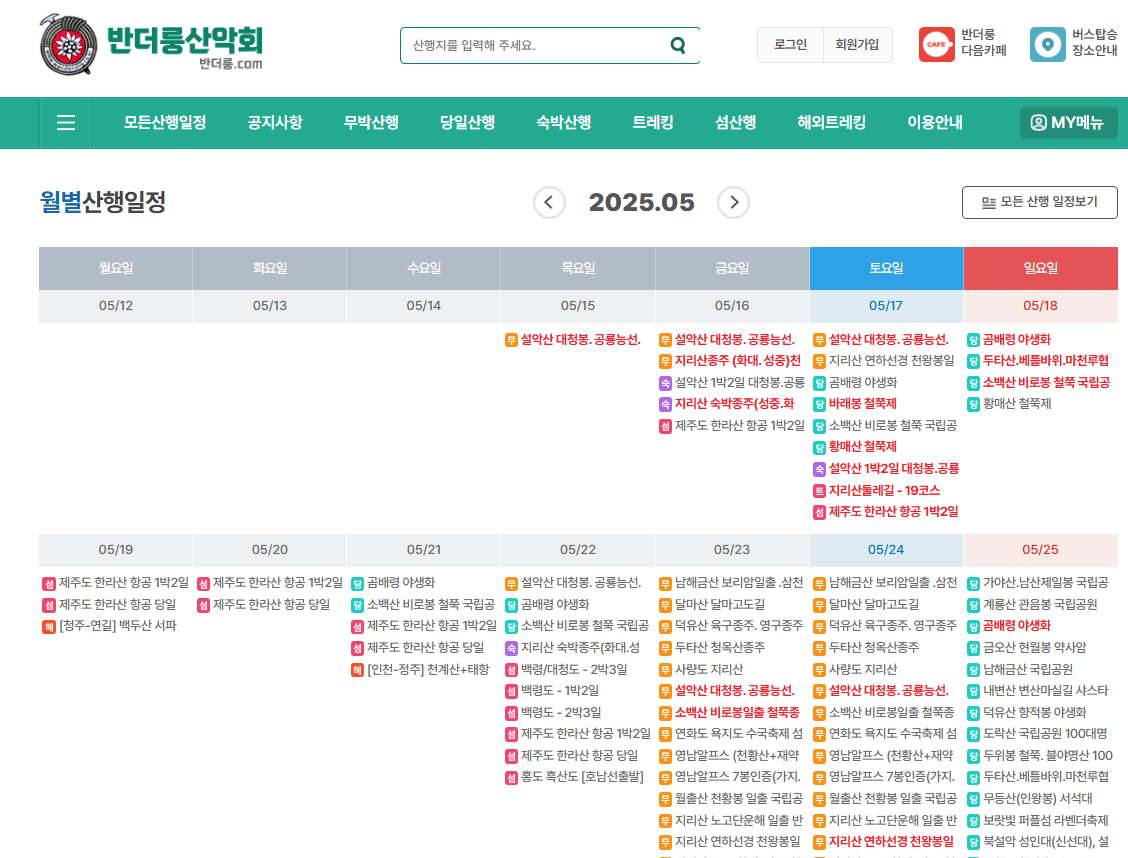The width and height of the screenshot is (1128, 858).
Task: Open the 반더룽 다음카페 cafe icon
Action: [936, 45]
